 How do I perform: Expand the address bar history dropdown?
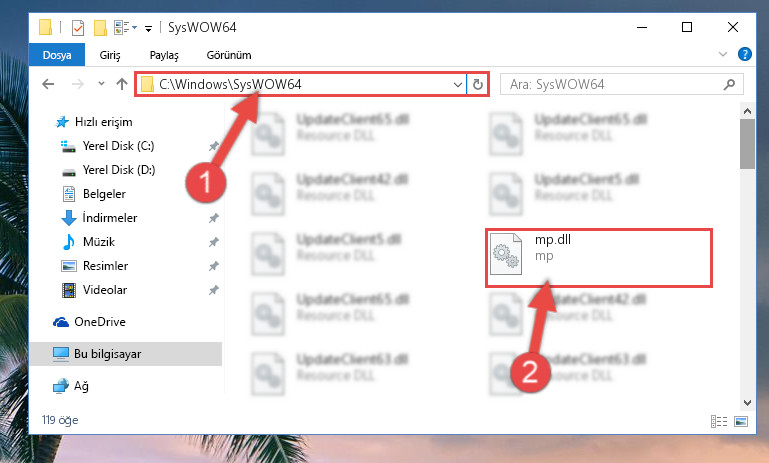point(458,84)
